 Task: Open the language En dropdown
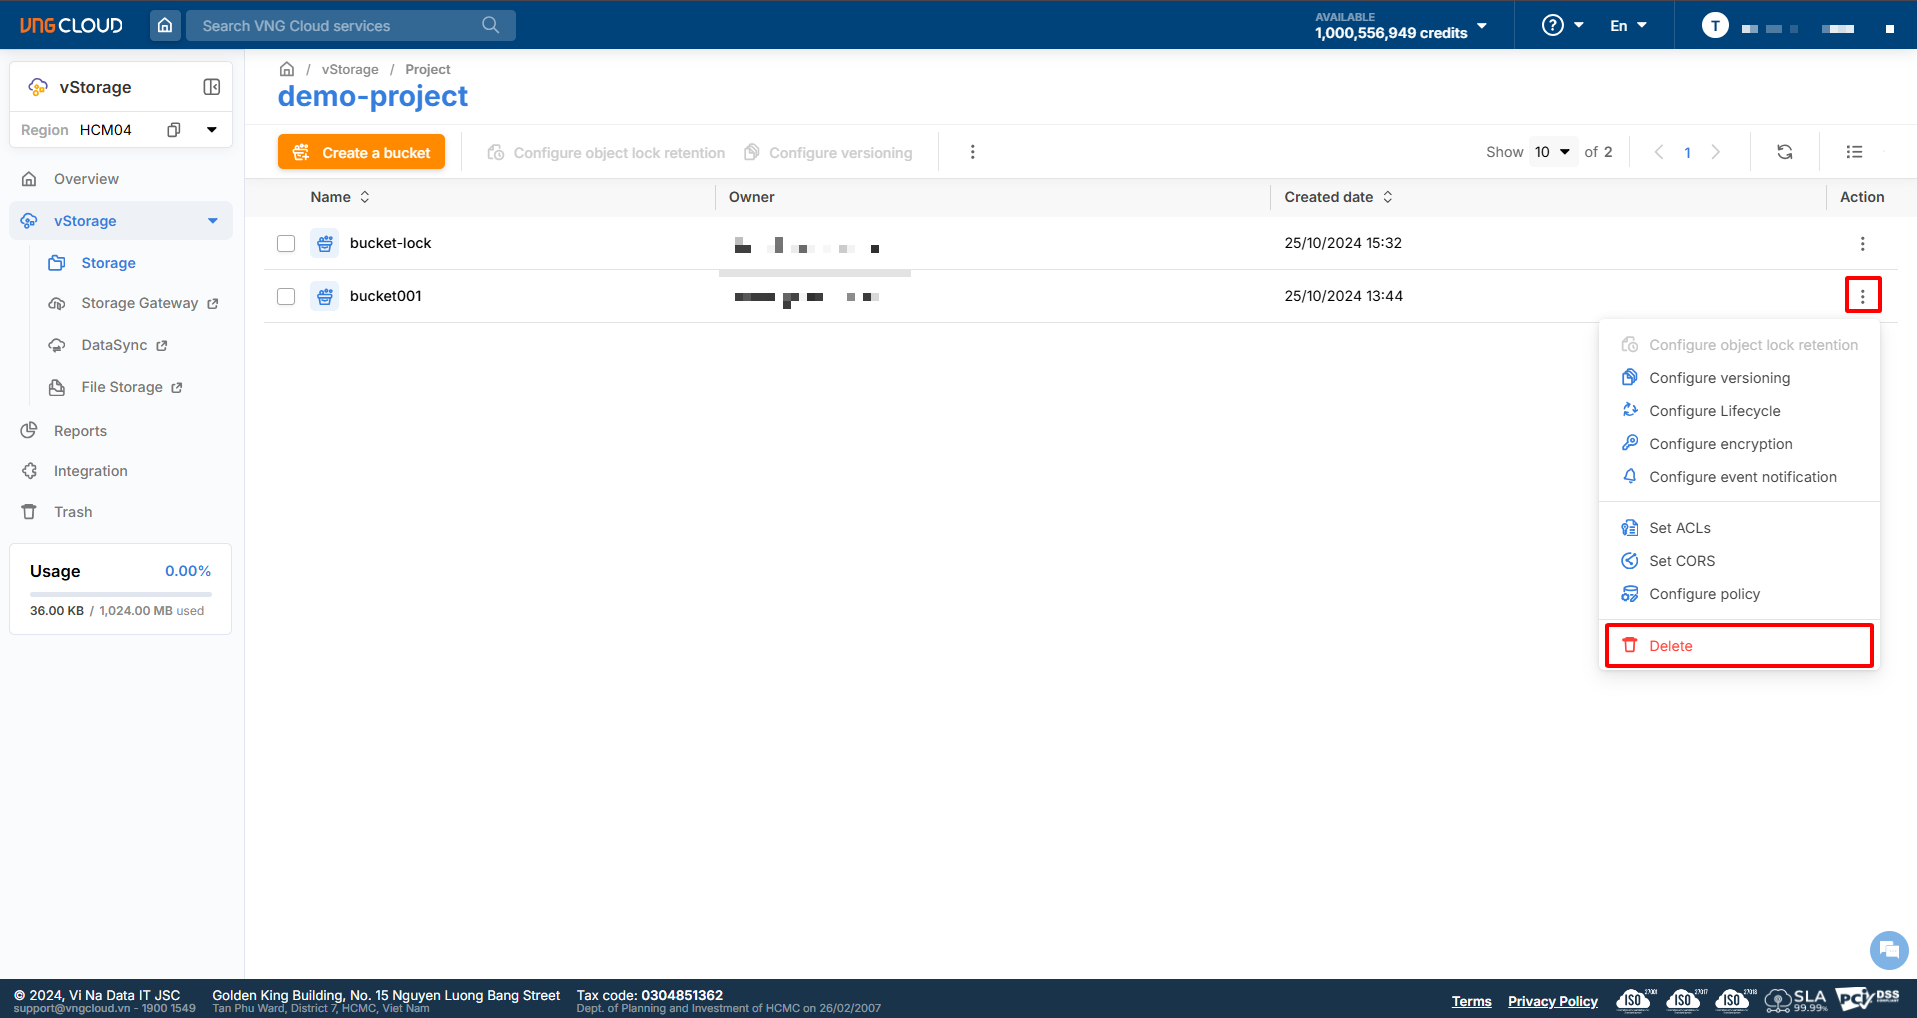click(1628, 25)
